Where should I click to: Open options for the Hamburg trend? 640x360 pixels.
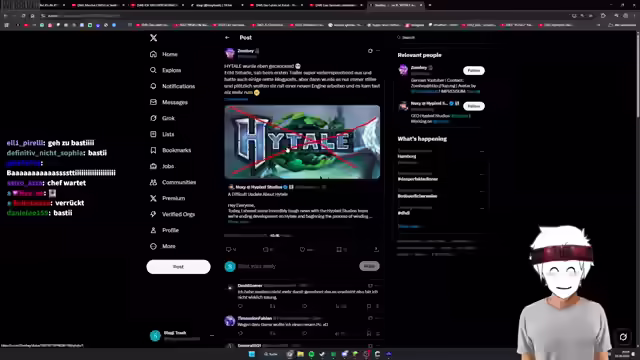point(482,151)
